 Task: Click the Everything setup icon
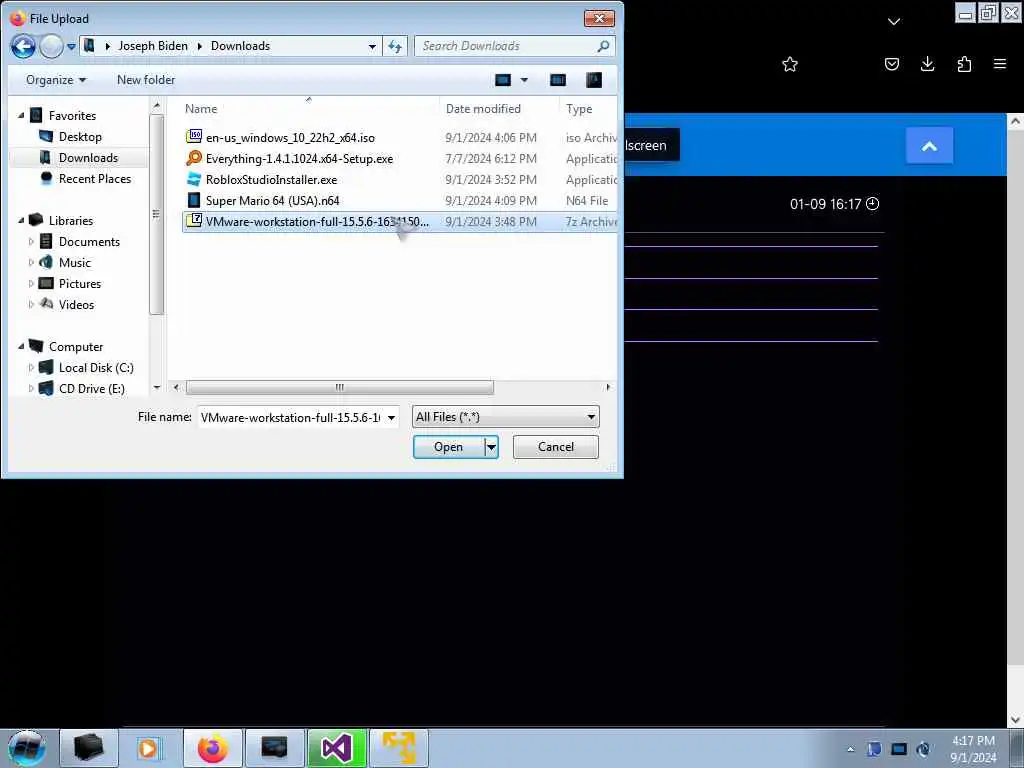click(x=194, y=158)
